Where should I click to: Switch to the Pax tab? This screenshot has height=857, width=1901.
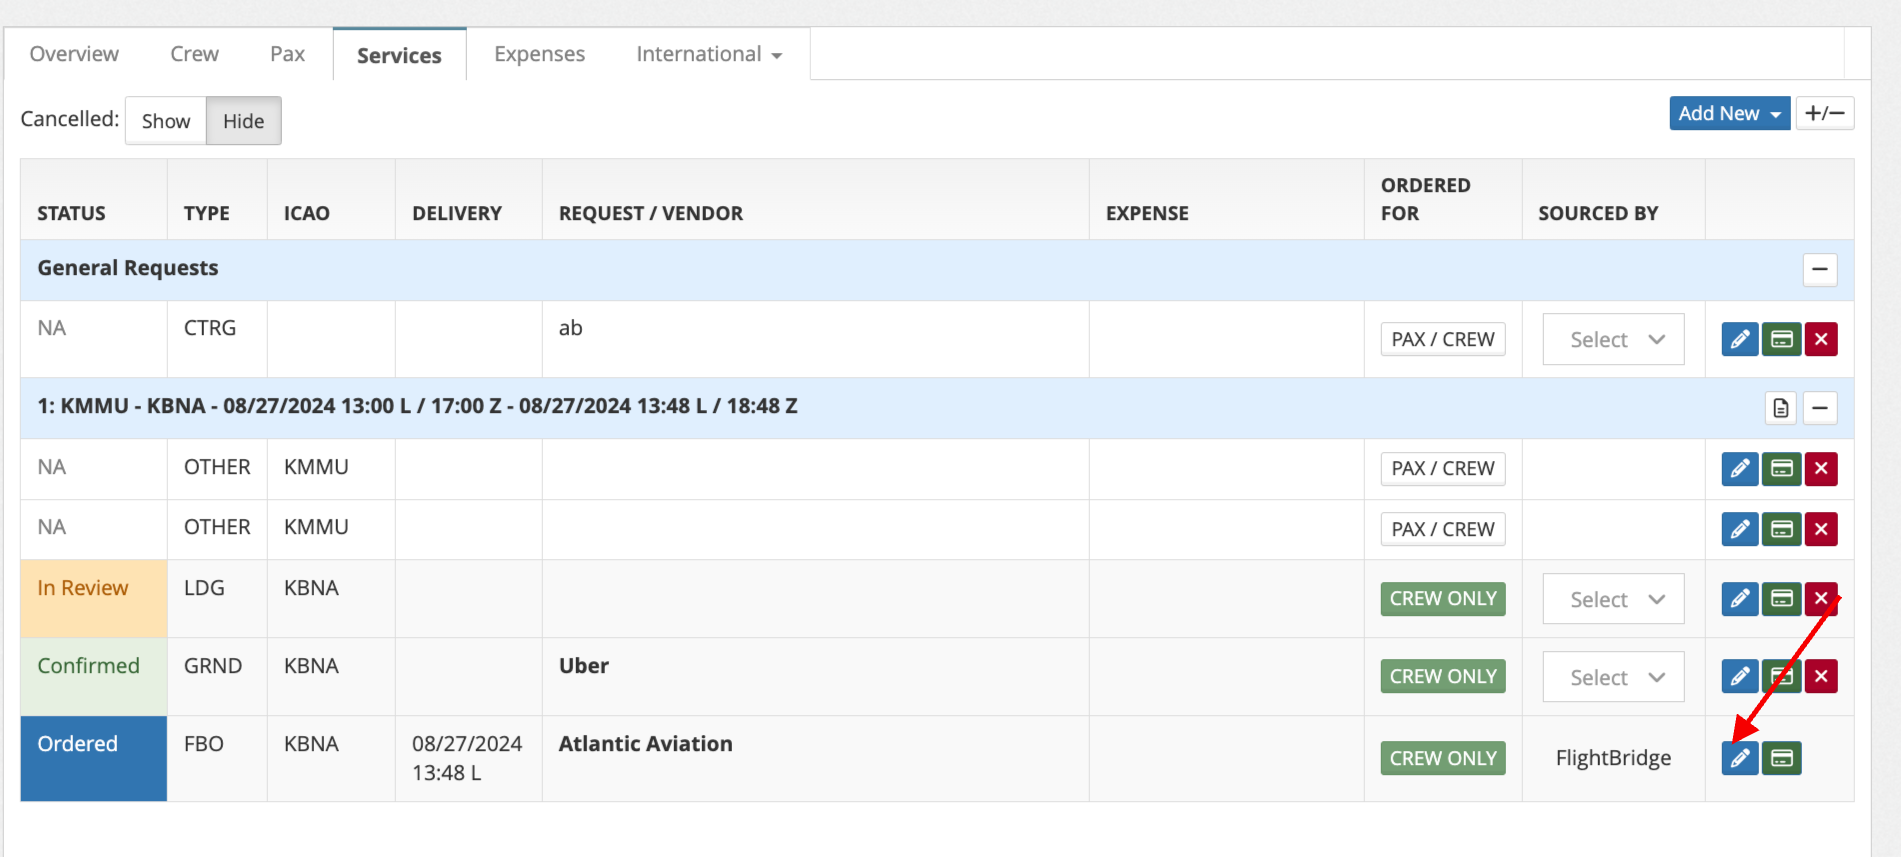(x=287, y=54)
